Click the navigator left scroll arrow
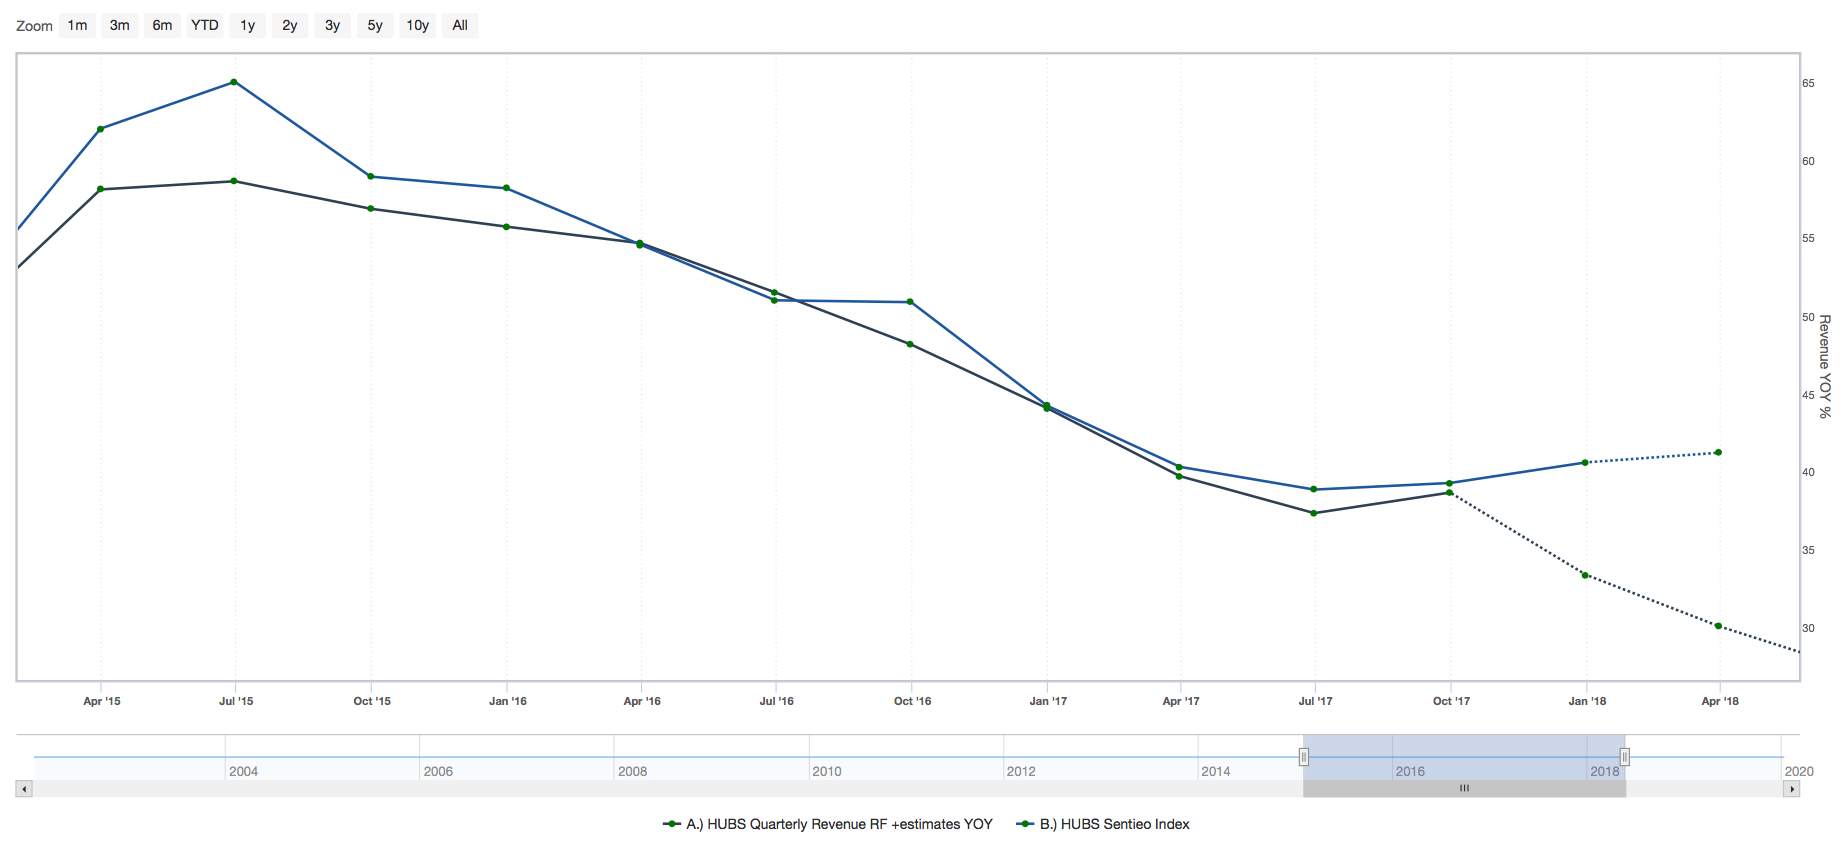This screenshot has height=851, width=1847. [24, 789]
